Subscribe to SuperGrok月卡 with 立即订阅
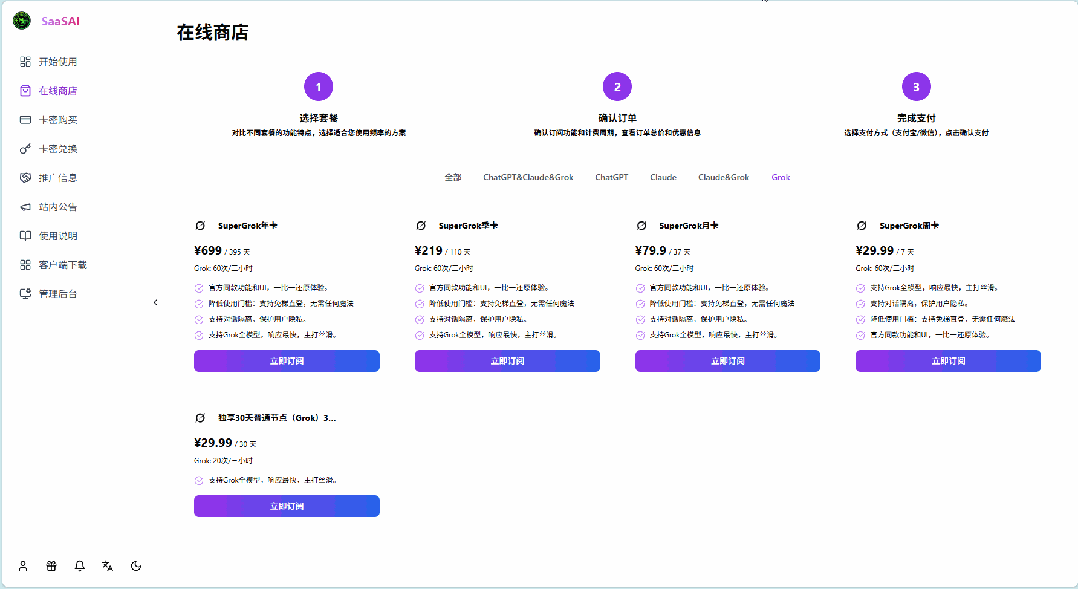 tap(727, 361)
